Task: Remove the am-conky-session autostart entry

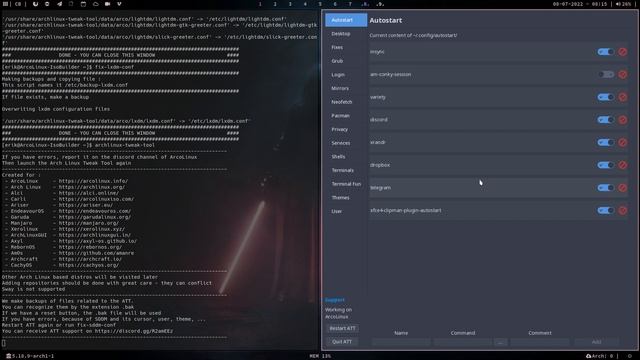Action: (x=622, y=74)
